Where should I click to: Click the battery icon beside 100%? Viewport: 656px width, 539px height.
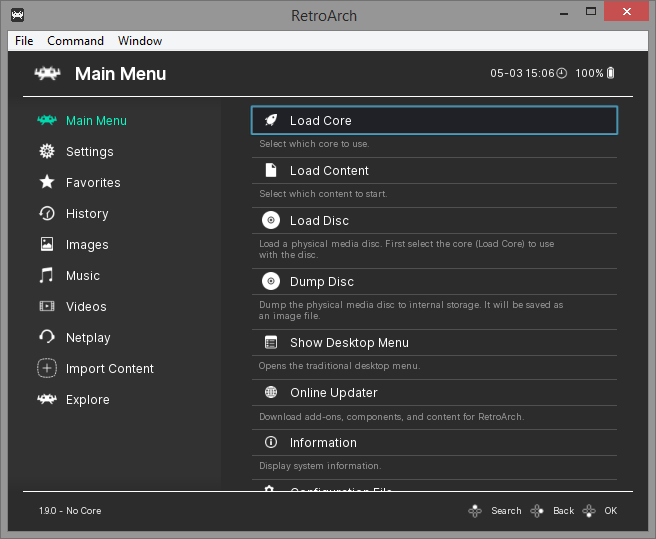(x=611, y=73)
